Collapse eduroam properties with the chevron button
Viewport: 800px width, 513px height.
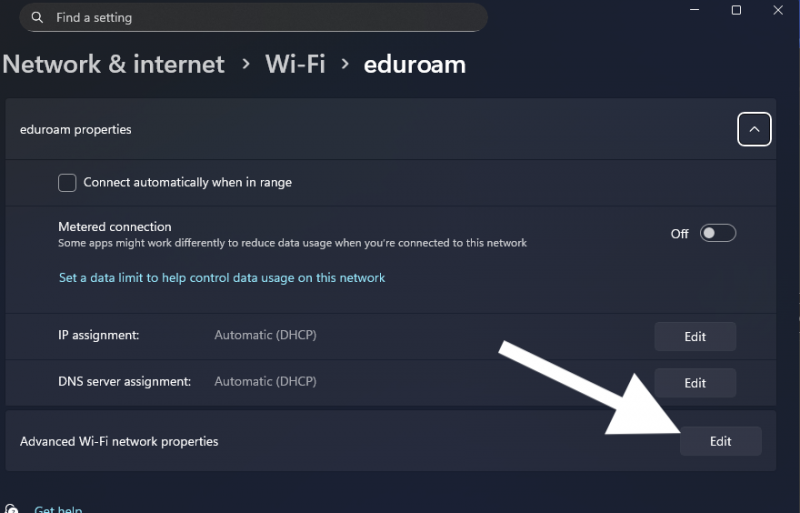[754, 129]
